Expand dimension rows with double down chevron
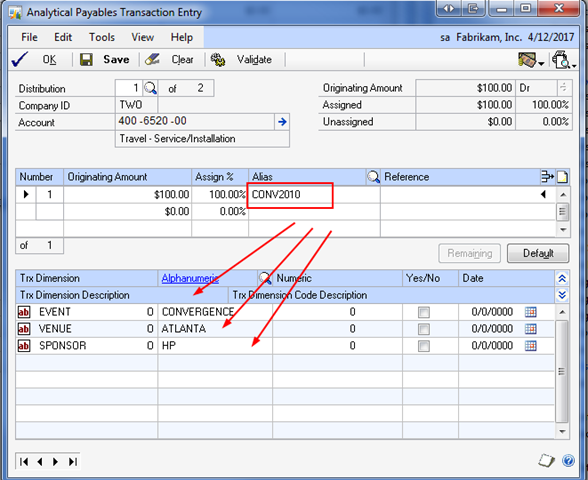 (562, 295)
